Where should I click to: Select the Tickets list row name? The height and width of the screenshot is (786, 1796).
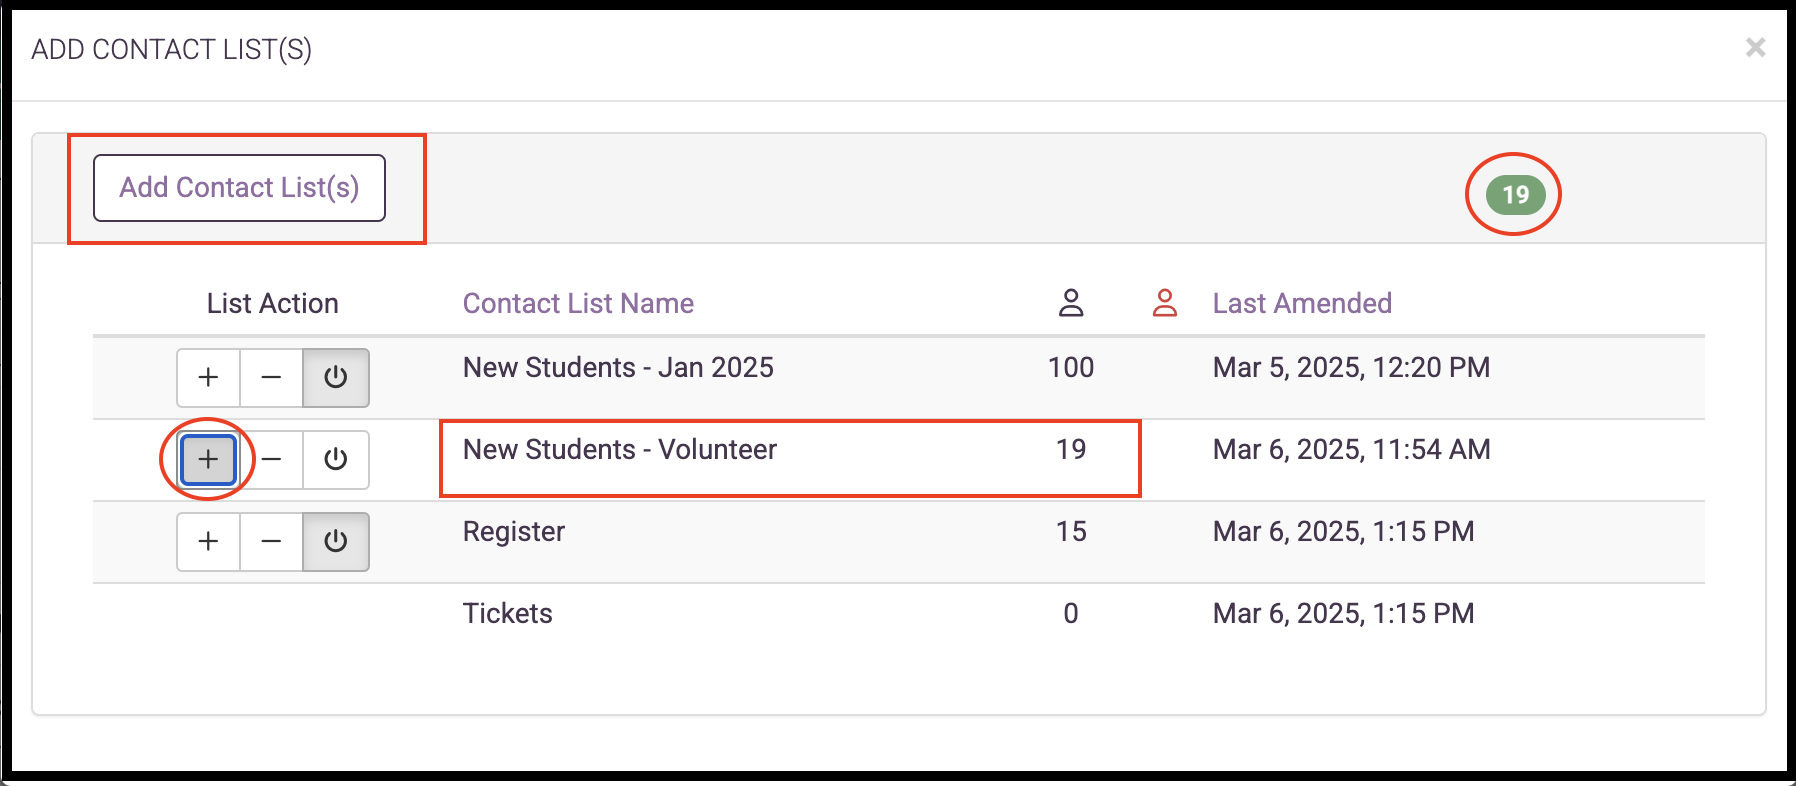coord(507,613)
